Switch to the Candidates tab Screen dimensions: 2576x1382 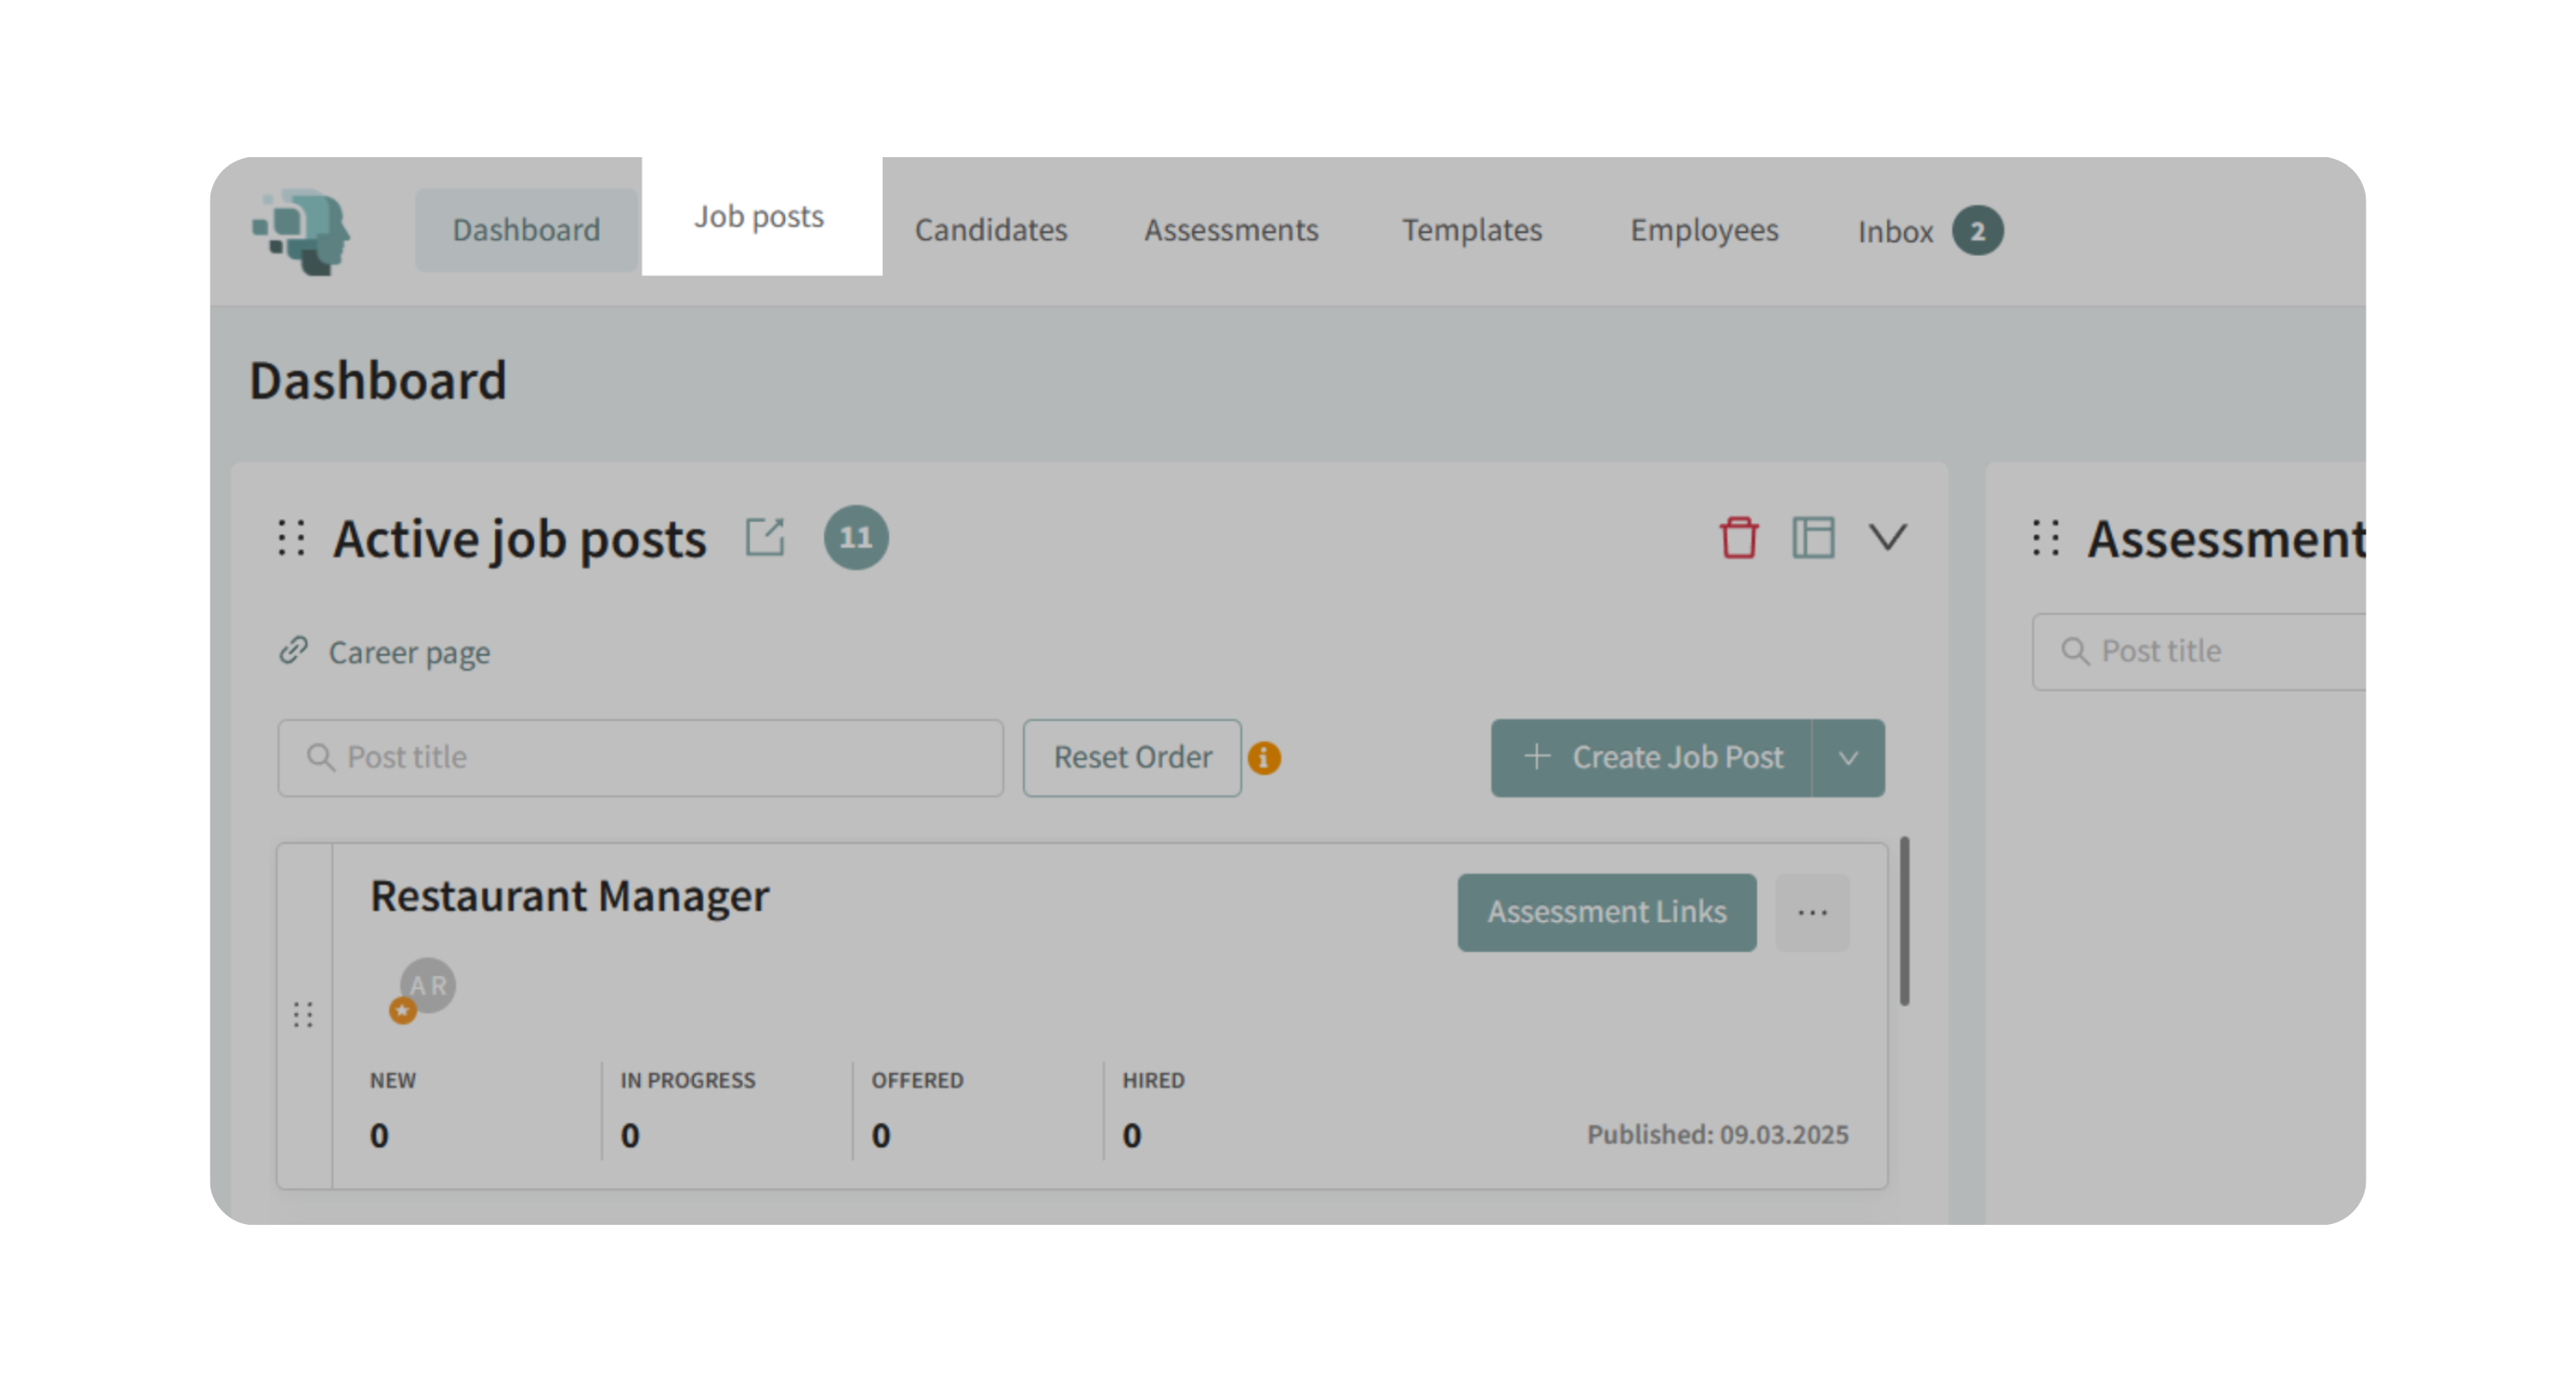(x=990, y=230)
